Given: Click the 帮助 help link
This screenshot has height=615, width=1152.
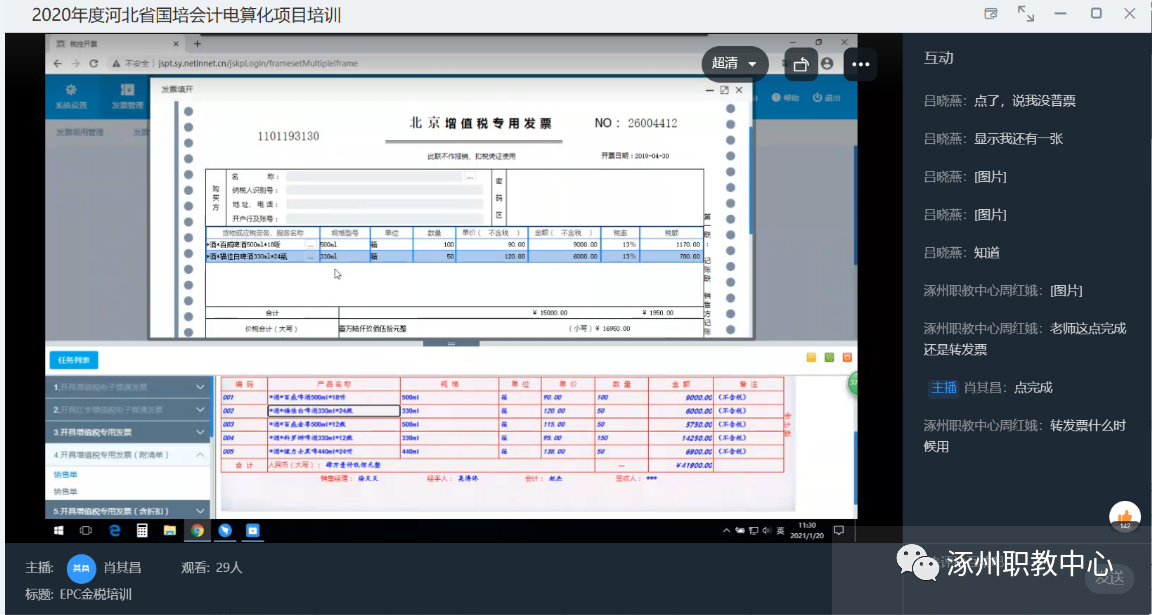Looking at the screenshot, I should (x=785, y=98).
